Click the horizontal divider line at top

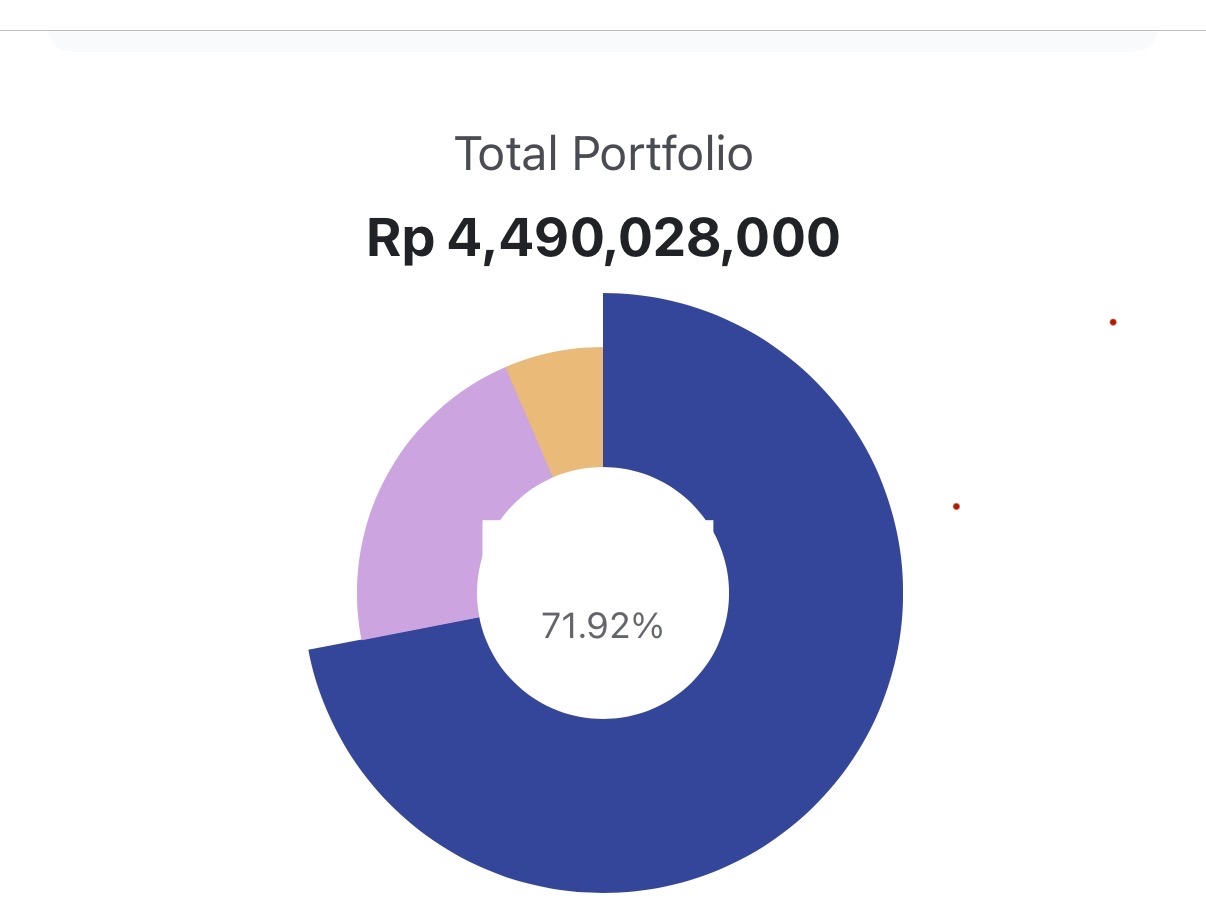click(603, 31)
